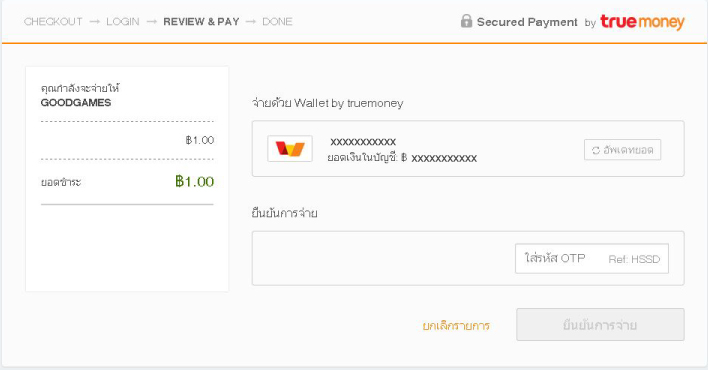Click the Ref: HSSD reference text
This screenshot has width=708, height=370.
pyautogui.click(x=634, y=259)
